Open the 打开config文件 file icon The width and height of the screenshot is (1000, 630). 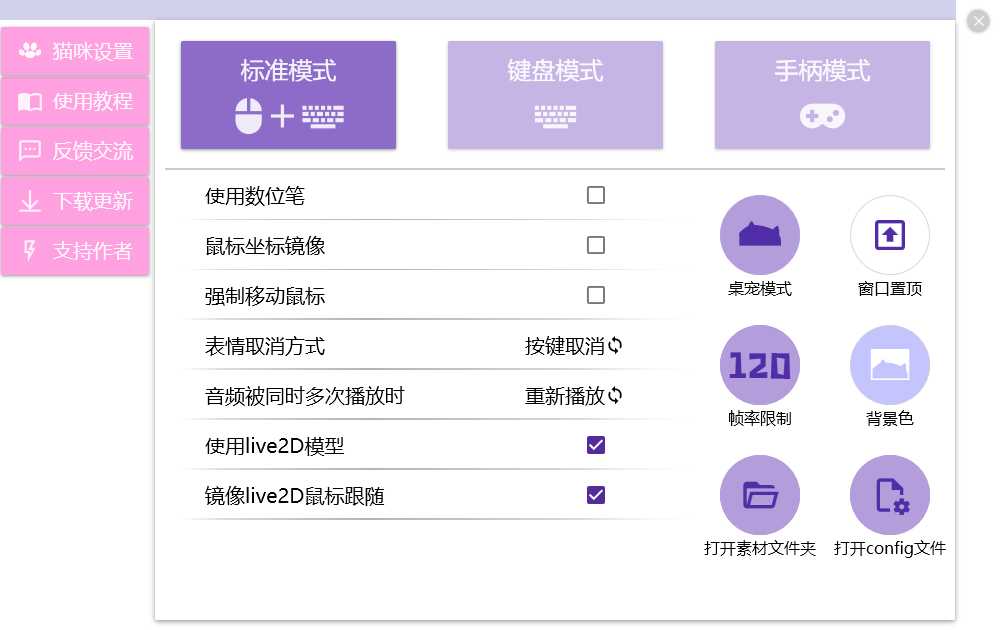tap(889, 494)
